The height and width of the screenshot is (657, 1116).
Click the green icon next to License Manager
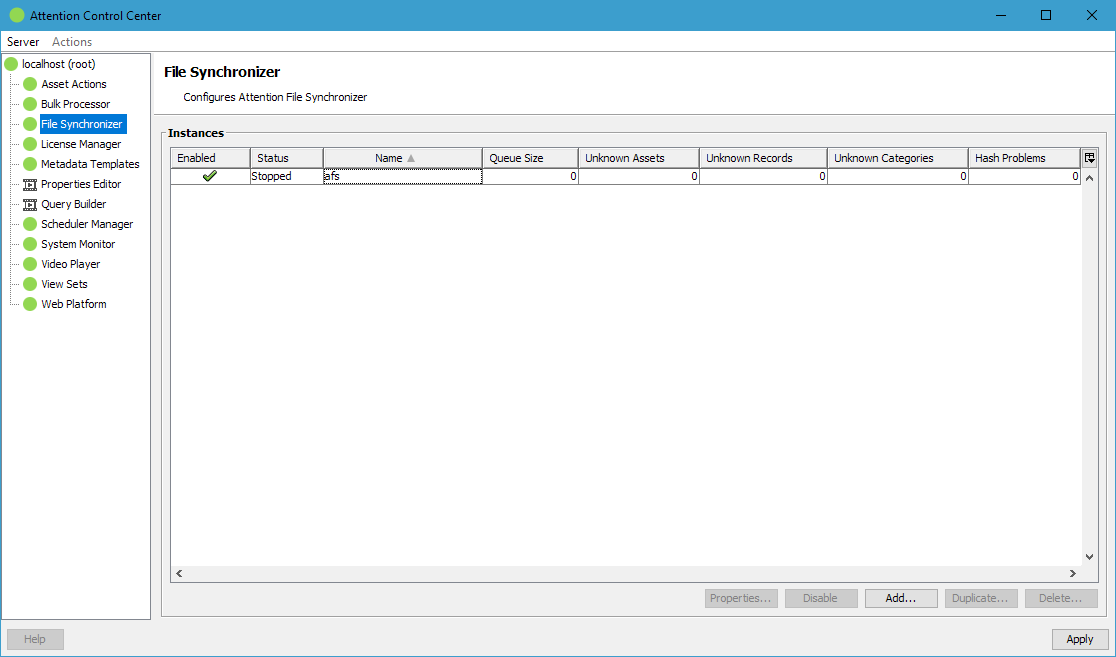pyautogui.click(x=29, y=144)
